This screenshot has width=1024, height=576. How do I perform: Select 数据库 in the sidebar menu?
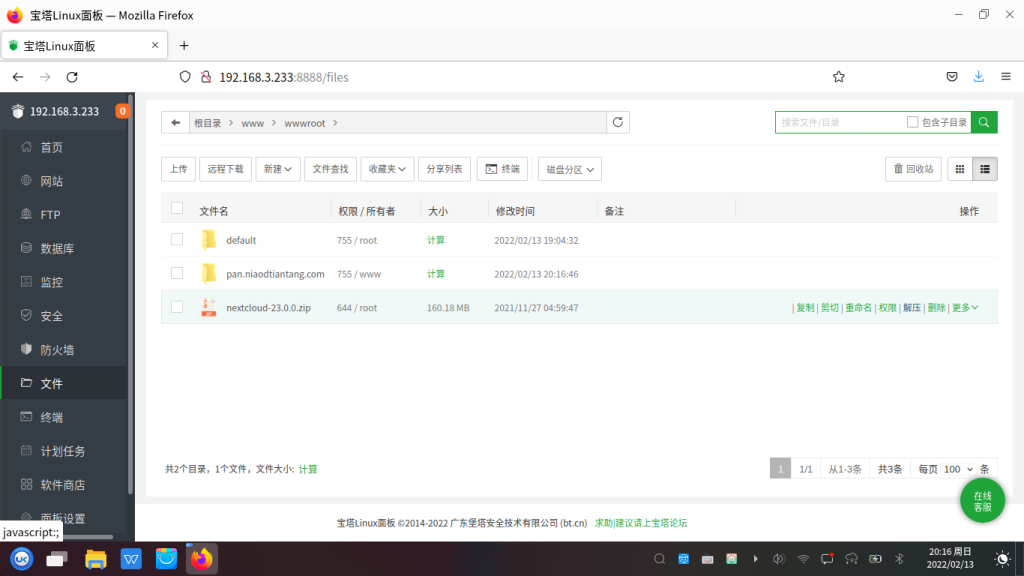tap(56, 248)
